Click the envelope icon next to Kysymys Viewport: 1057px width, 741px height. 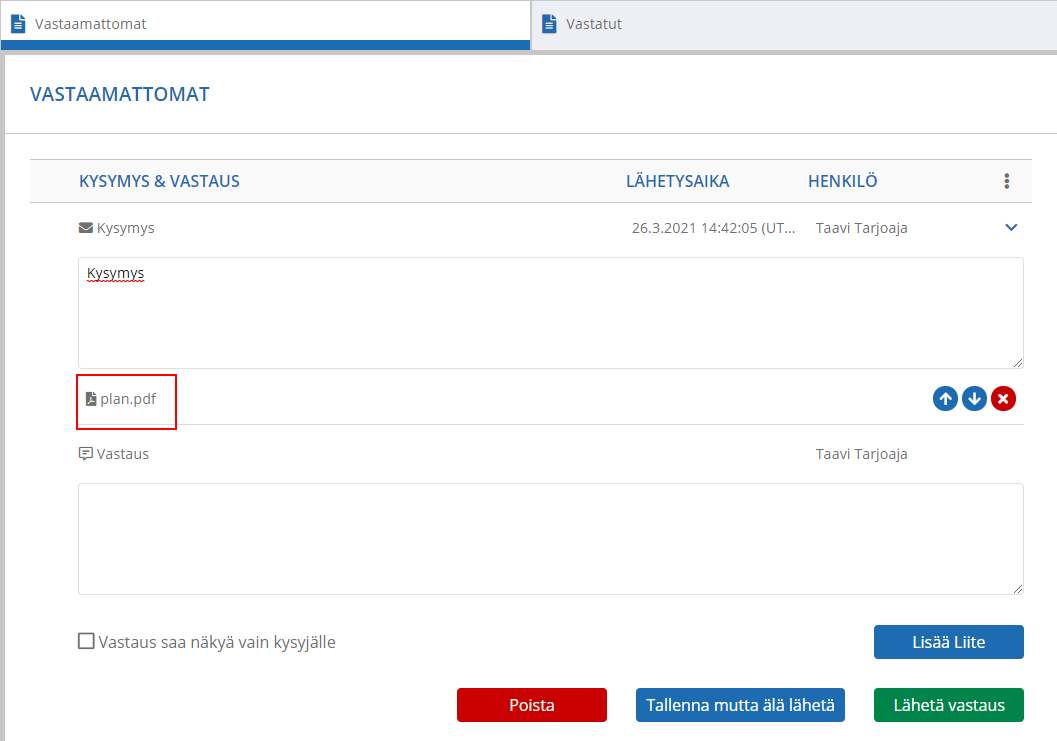[x=86, y=228]
